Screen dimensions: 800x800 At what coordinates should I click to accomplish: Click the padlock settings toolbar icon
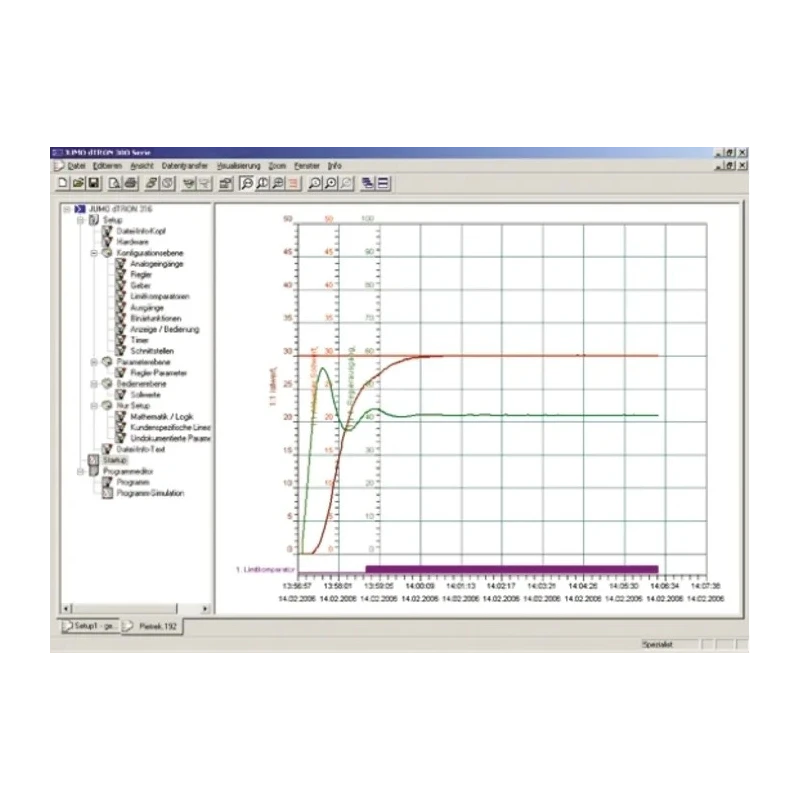point(226,183)
